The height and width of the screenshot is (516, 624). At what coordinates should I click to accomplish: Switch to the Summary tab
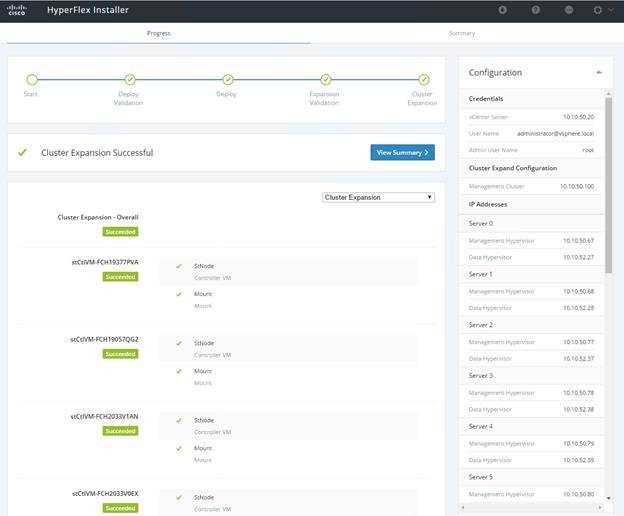click(462, 33)
